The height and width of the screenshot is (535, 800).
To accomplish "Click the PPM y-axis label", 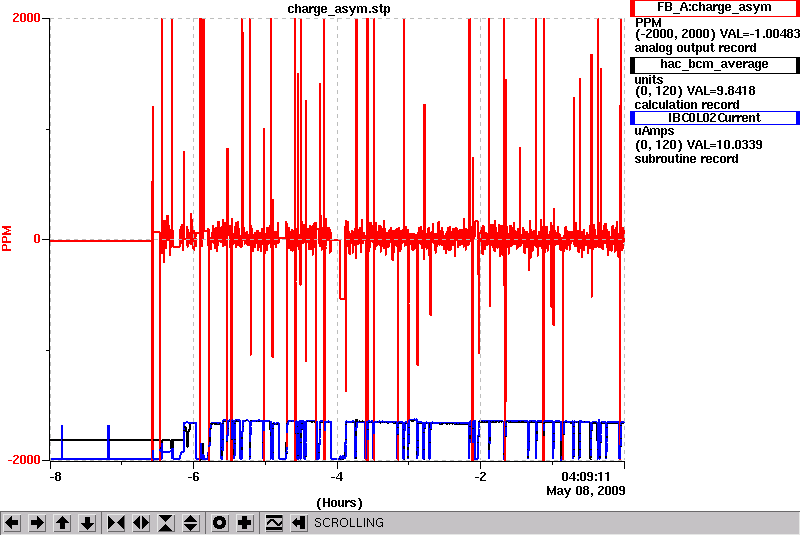I will tap(7, 238).
